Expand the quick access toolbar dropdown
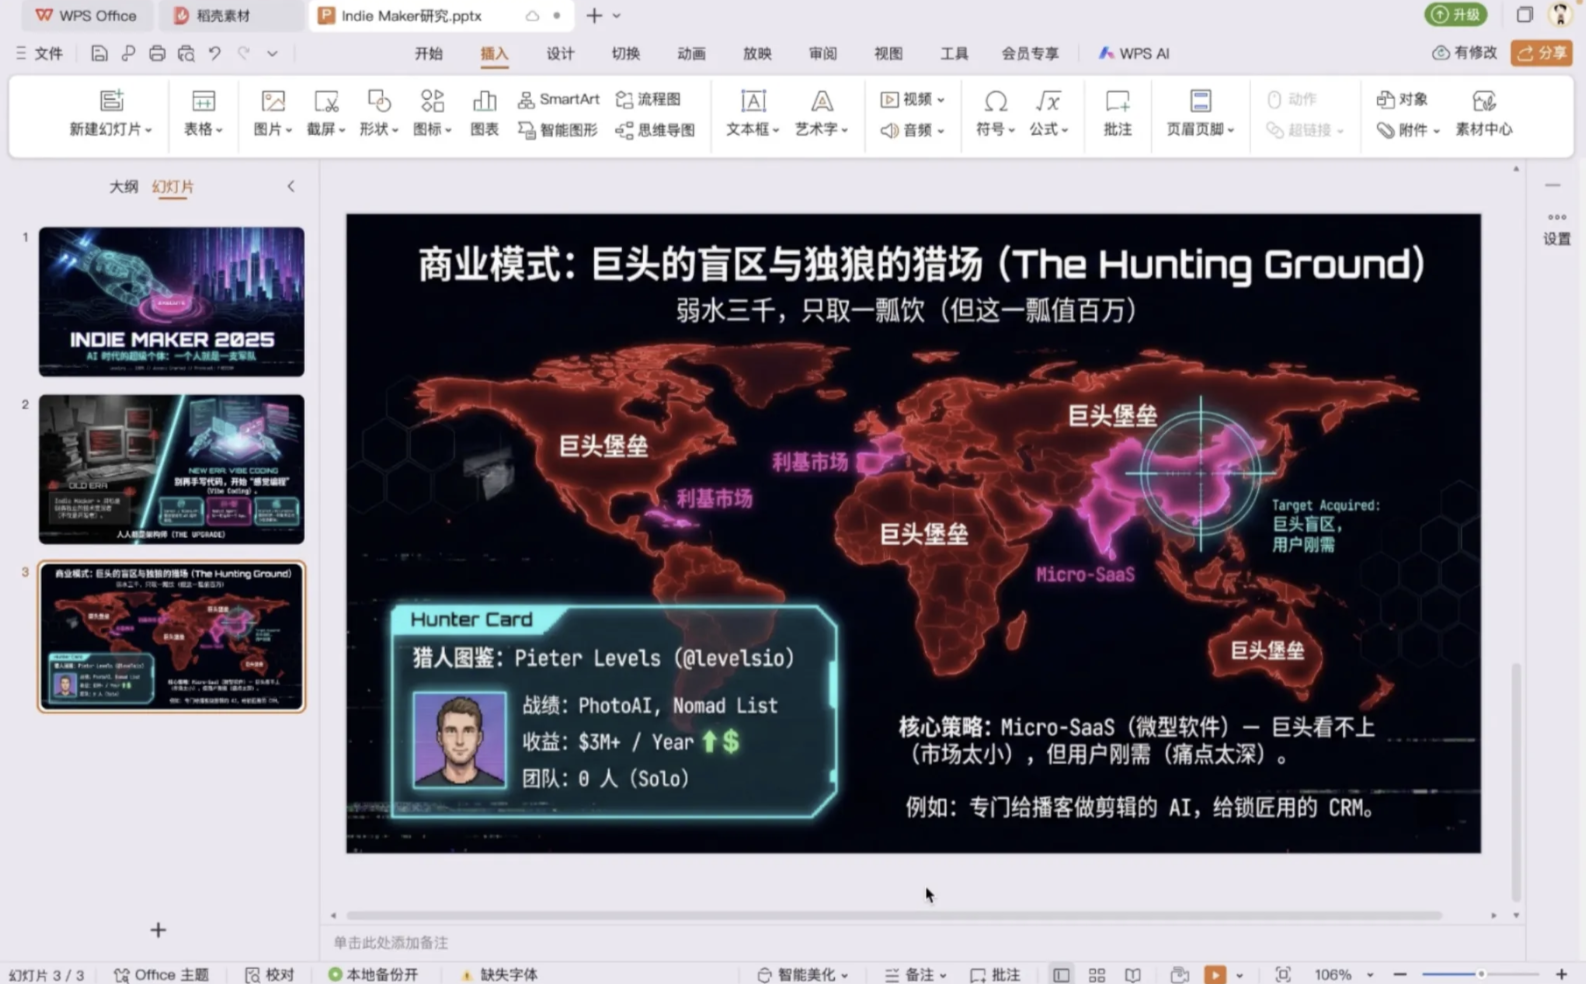The height and width of the screenshot is (984, 1586). pos(272,54)
